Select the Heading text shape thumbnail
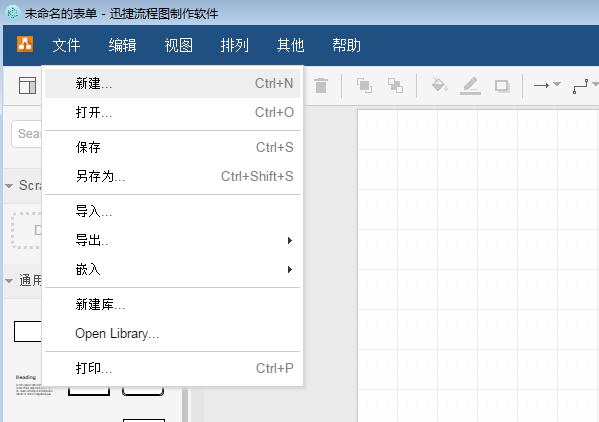 34,386
